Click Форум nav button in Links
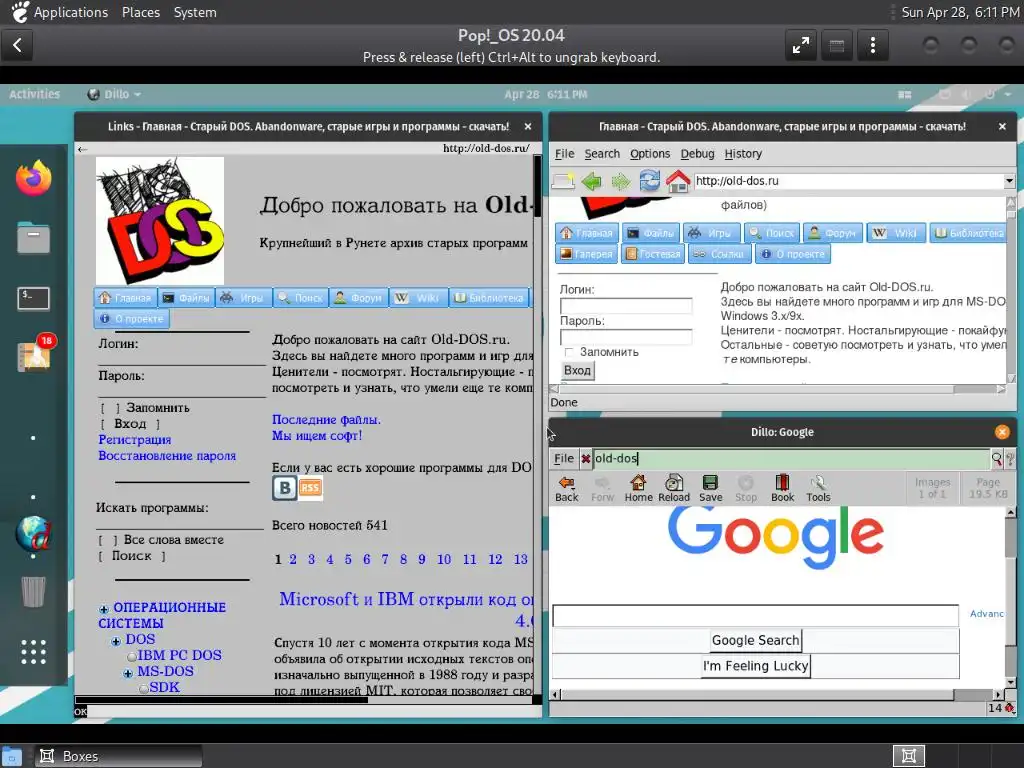 pos(359,298)
